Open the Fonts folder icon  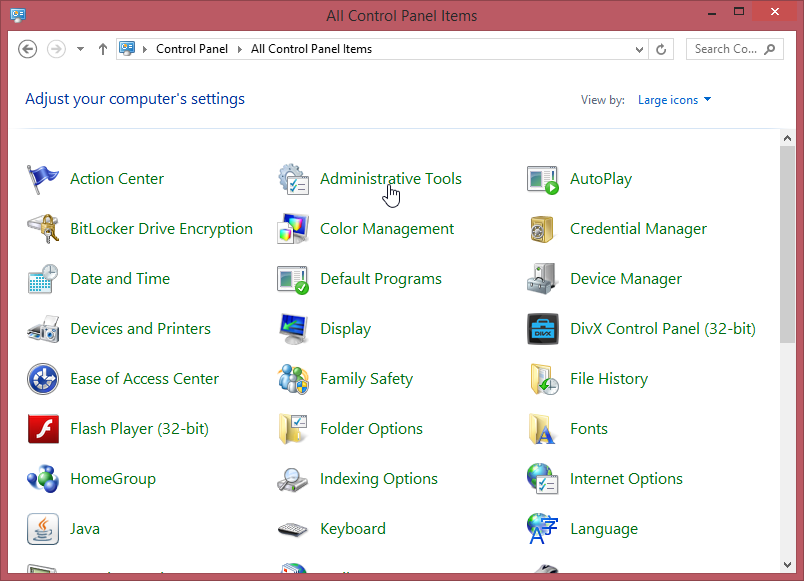(x=542, y=429)
